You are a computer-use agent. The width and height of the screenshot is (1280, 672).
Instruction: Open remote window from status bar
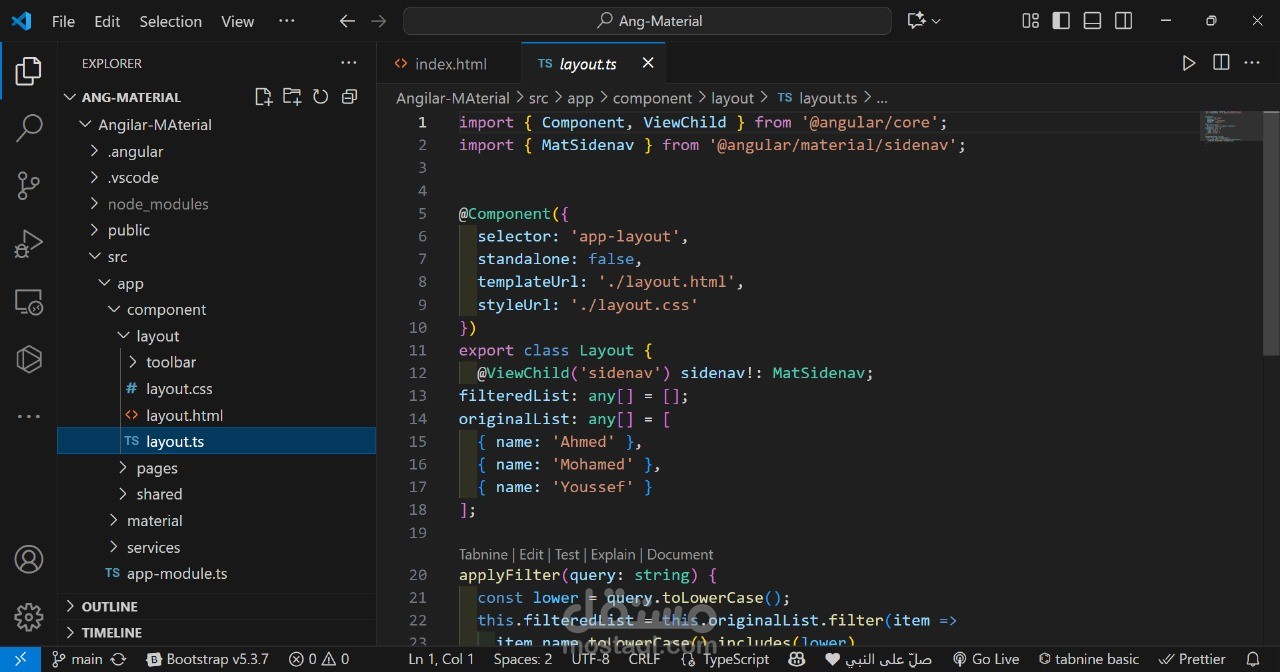click(x=20, y=659)
